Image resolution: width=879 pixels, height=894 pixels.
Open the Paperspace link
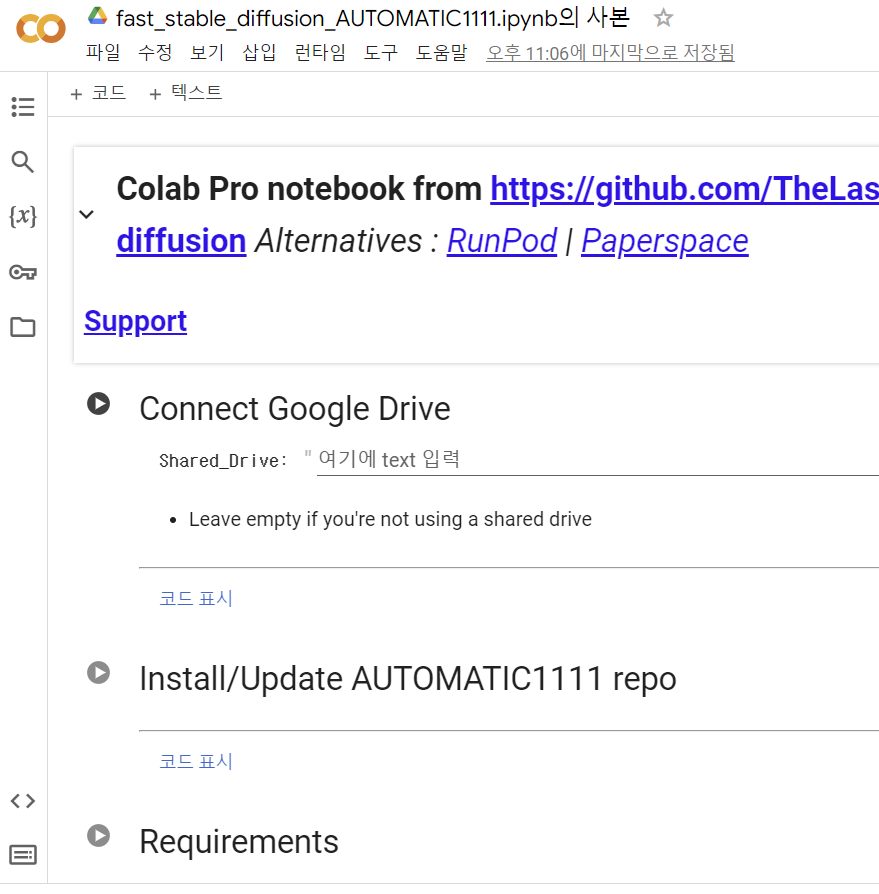[x=665, y=241]
